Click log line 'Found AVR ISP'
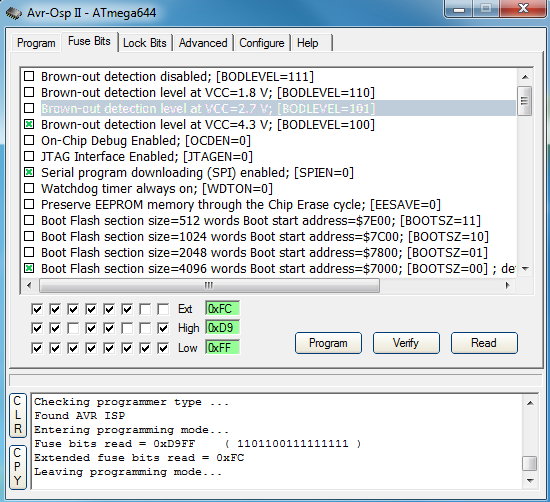 (x=80, y=416)
